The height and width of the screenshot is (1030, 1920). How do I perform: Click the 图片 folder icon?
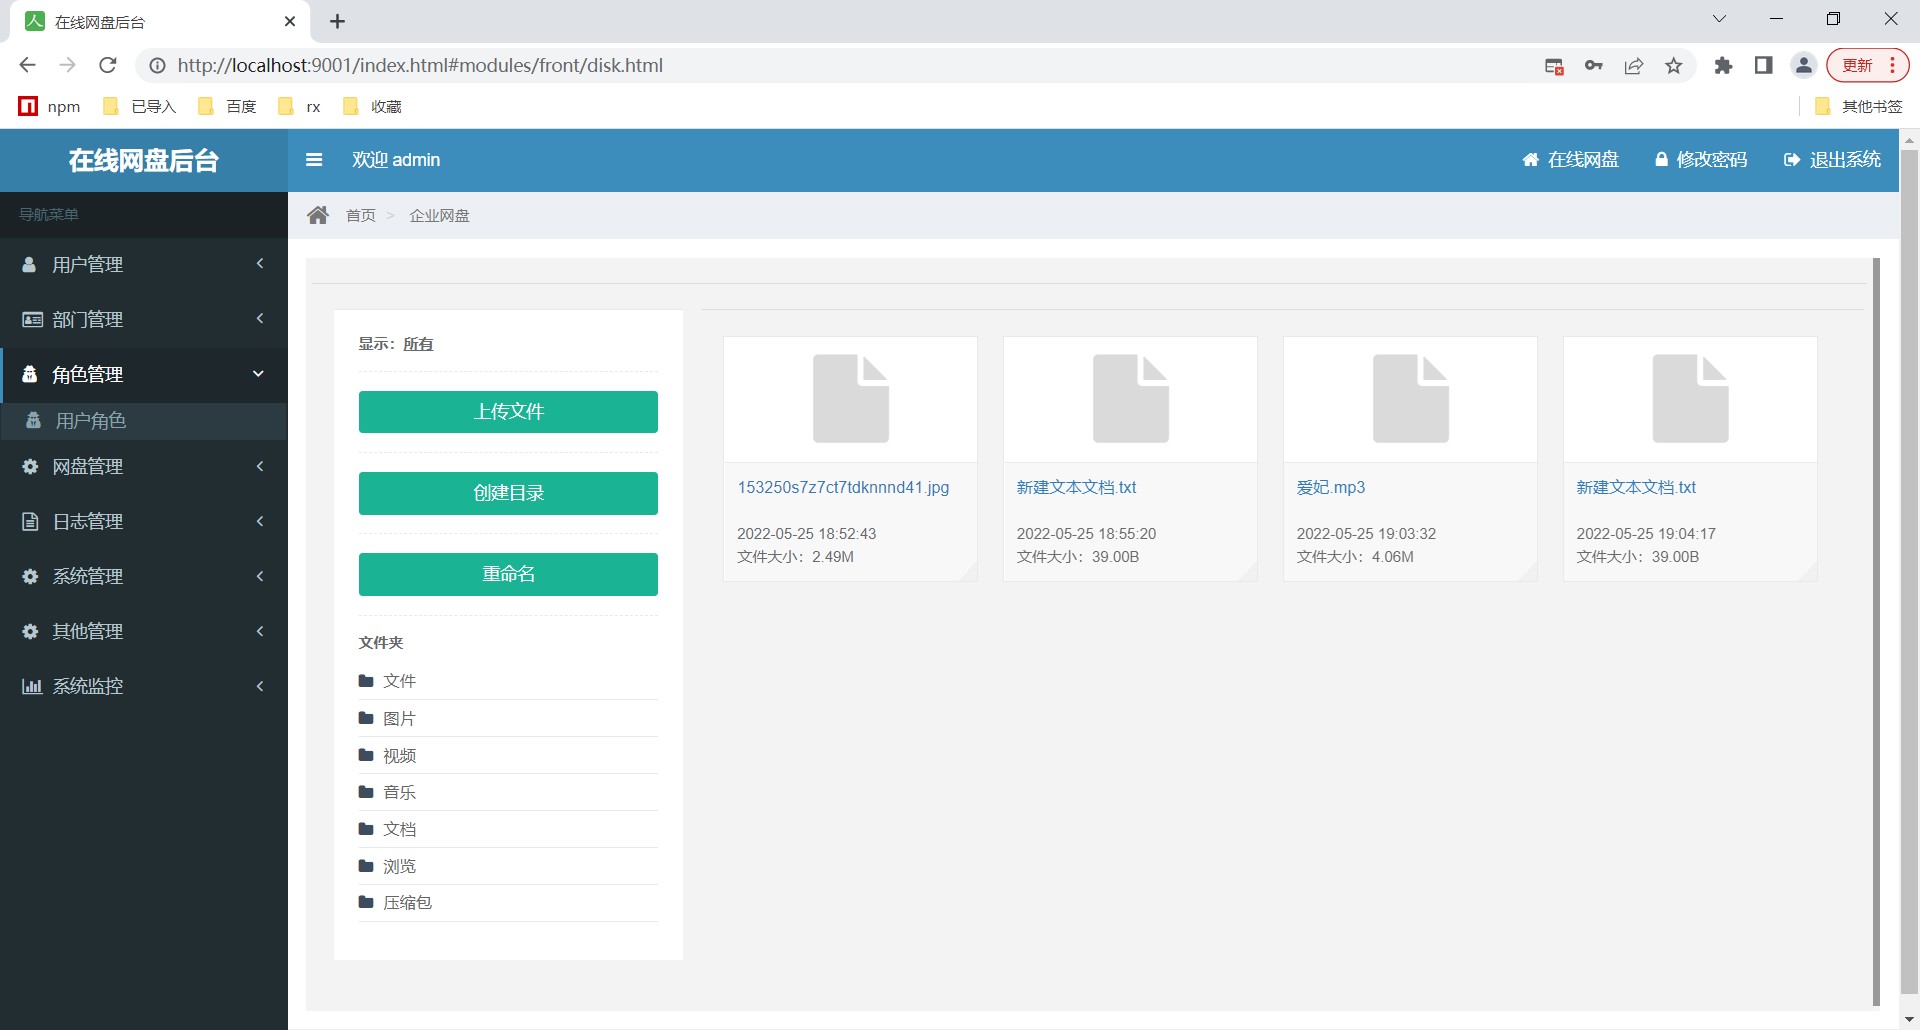[x=366, y=718]
